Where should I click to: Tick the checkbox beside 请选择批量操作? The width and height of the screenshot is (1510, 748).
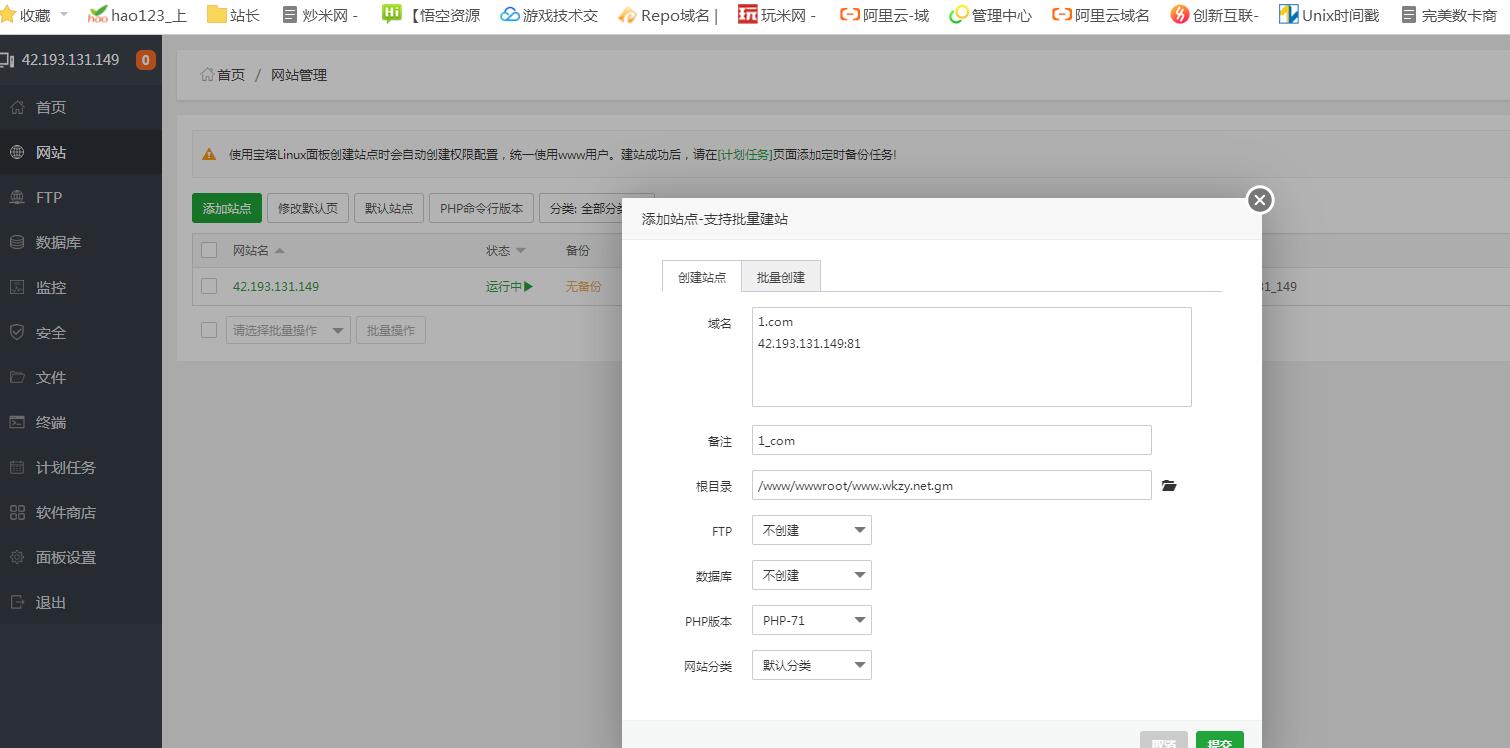[209, 330]
